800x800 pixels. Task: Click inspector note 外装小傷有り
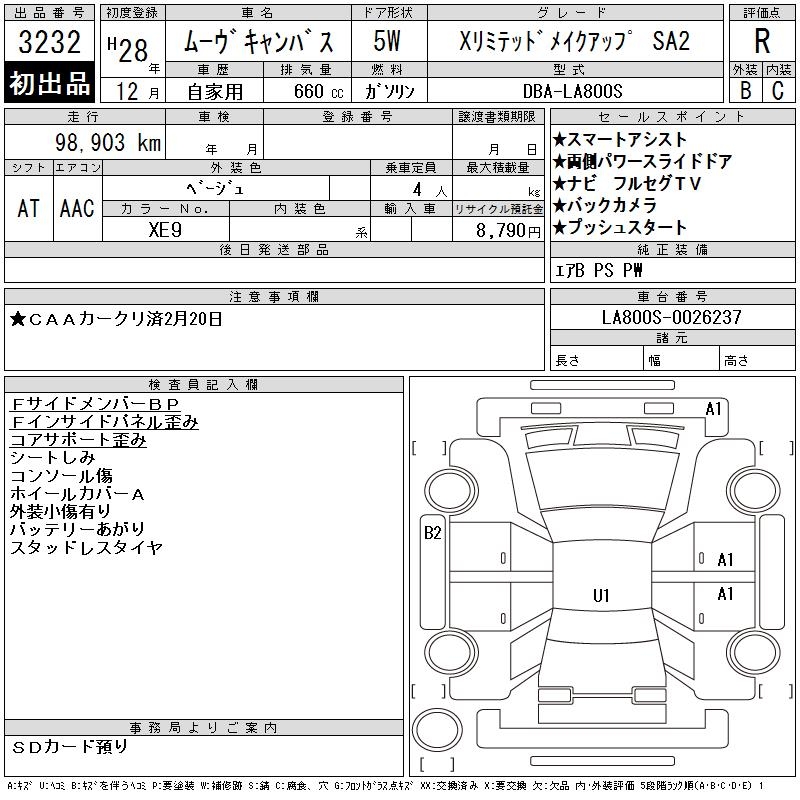click(x=60, y=512)
